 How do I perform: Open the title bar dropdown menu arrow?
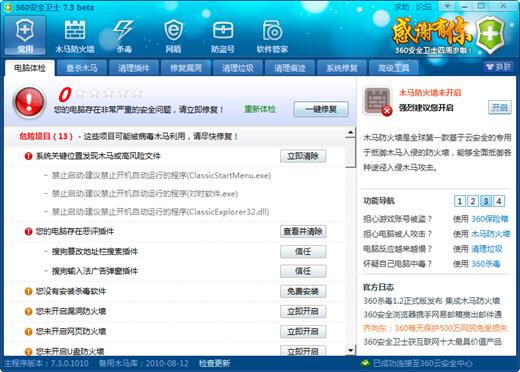[x=448, y=6]
